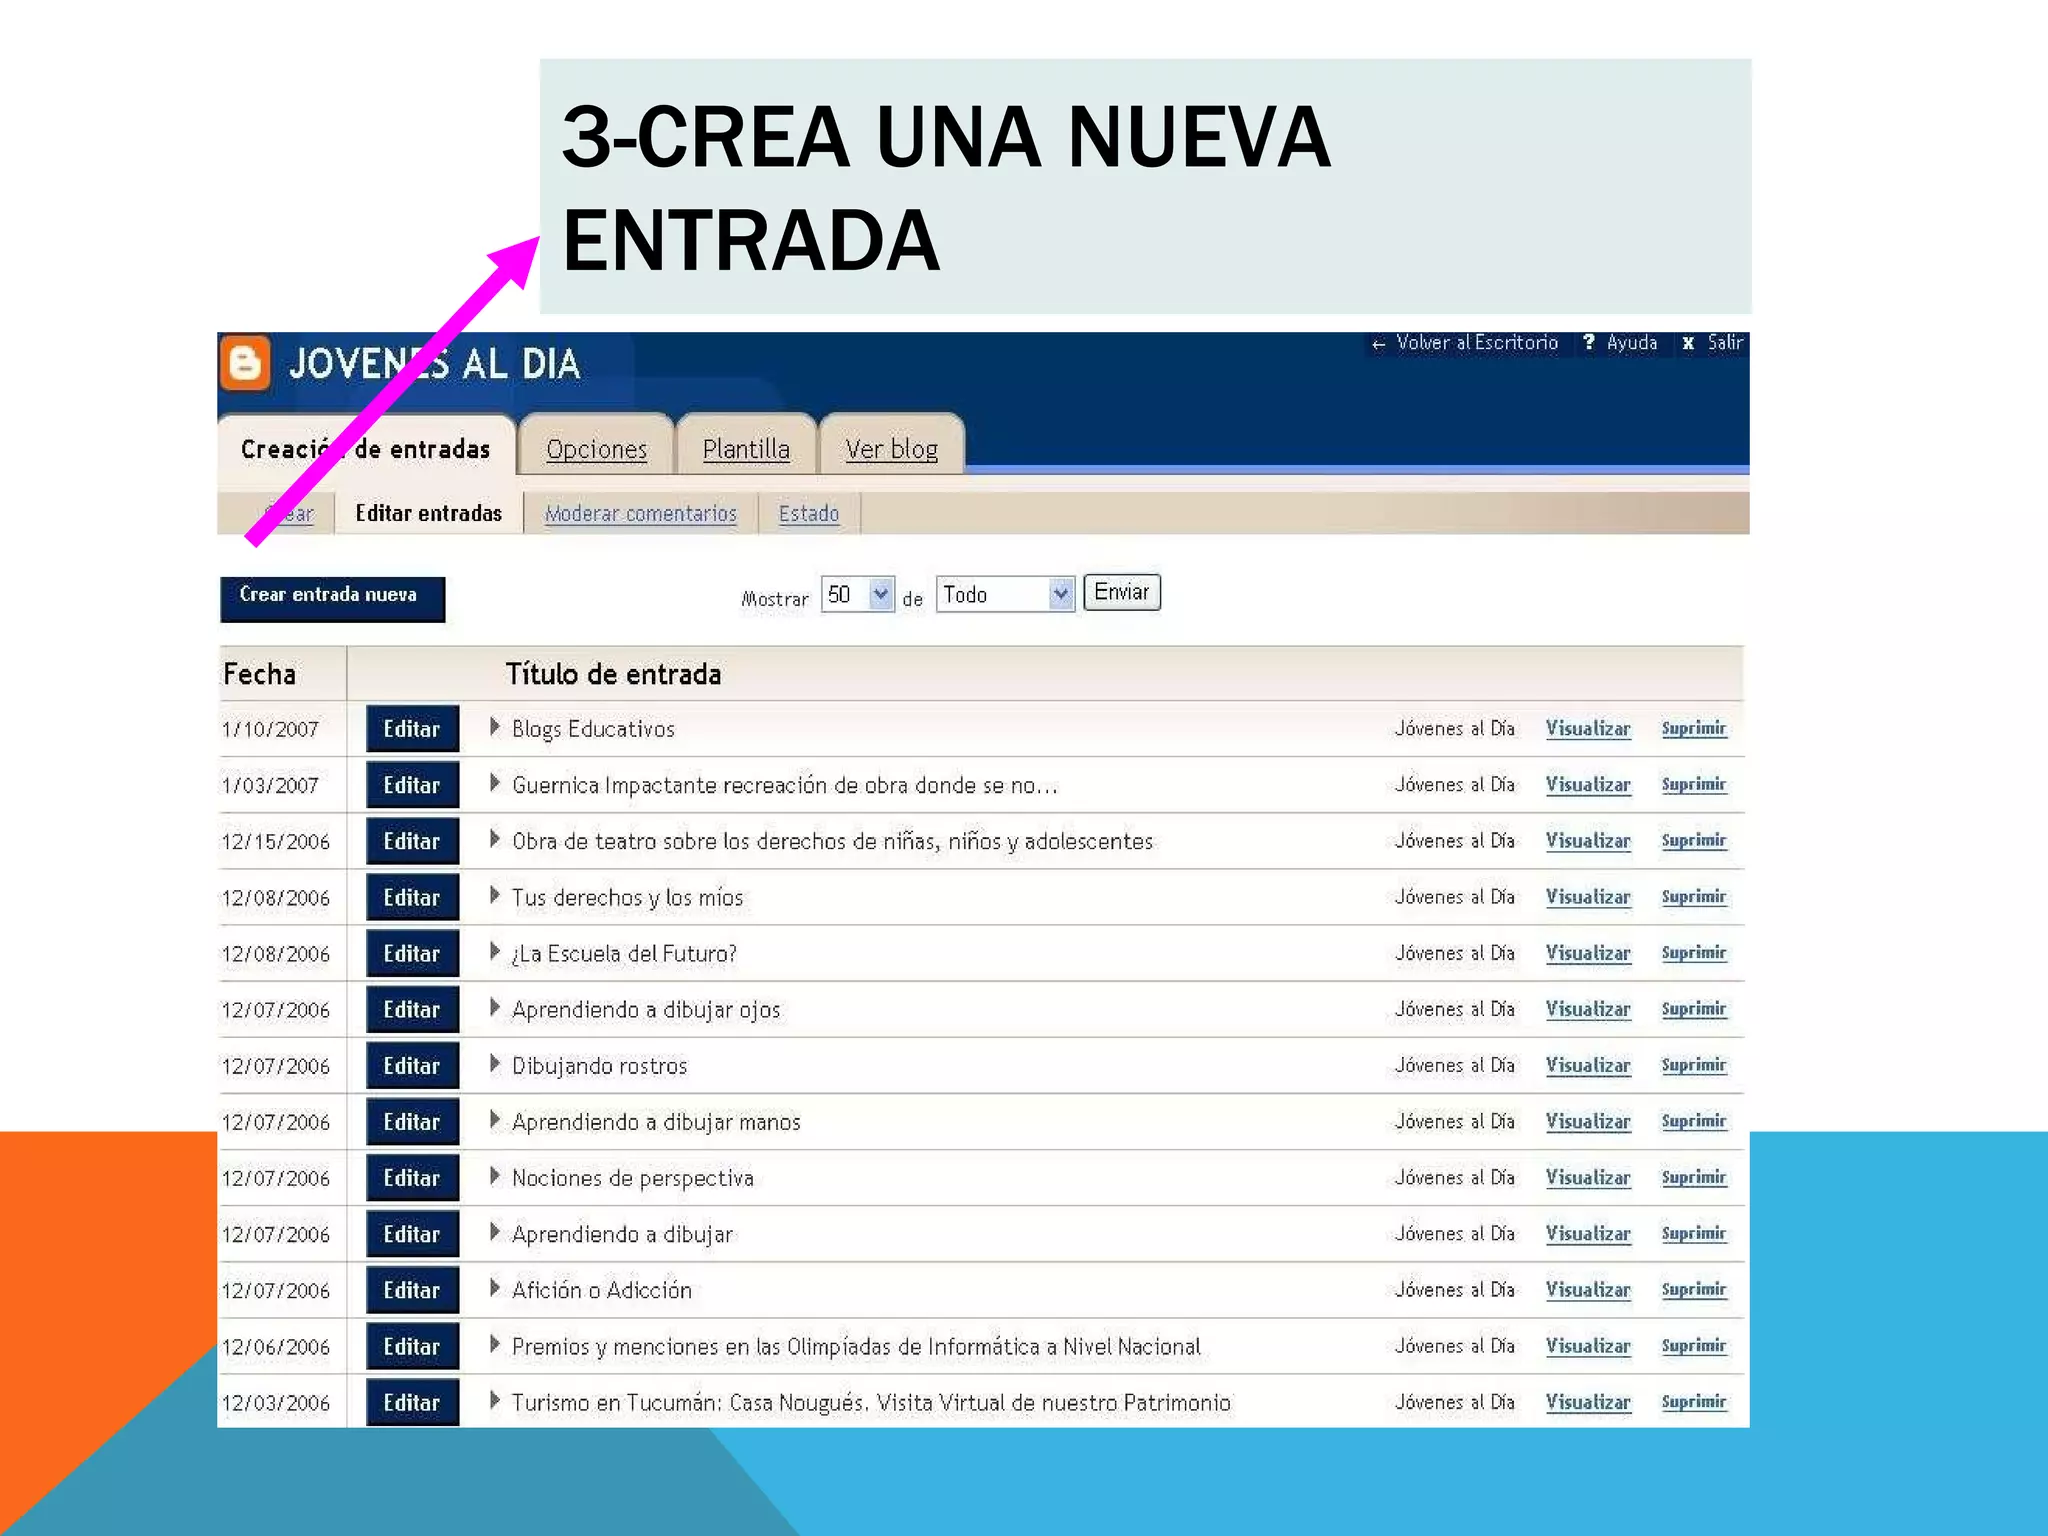Image resolution: width=2048 pixels, height=1536 pixels.
Task: Click Visualizar for Nociones de perspectiva
Action: 1588,1177
